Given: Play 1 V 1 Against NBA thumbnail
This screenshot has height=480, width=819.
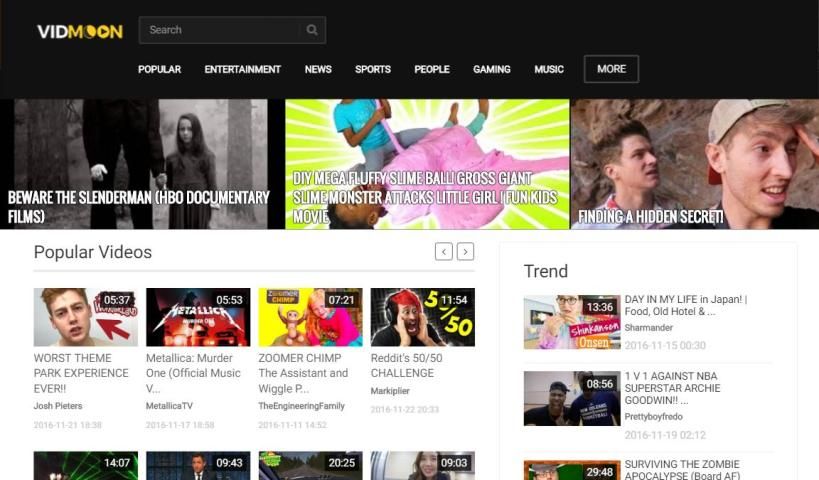Looking at the screenshot, I should tap(571, 398).
